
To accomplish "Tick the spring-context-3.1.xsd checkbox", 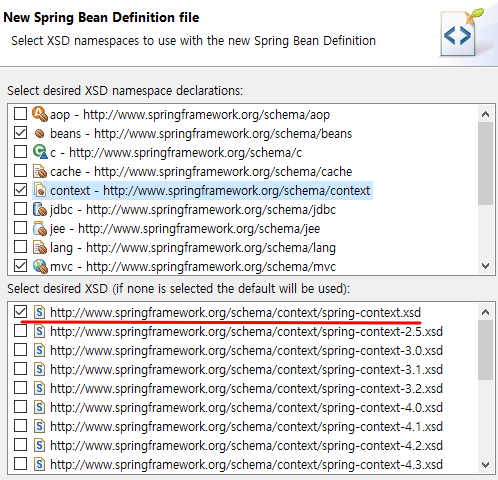I will point(20,369).
